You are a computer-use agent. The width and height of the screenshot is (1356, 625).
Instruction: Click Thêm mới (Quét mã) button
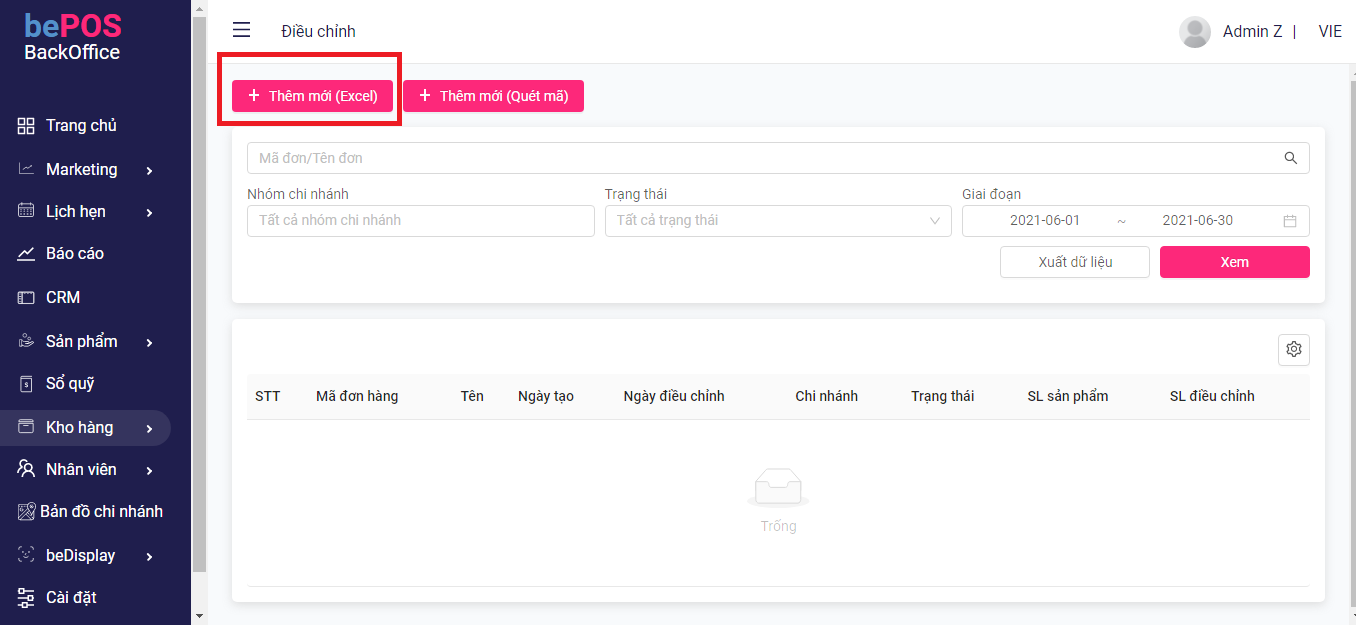coord(493,96)
